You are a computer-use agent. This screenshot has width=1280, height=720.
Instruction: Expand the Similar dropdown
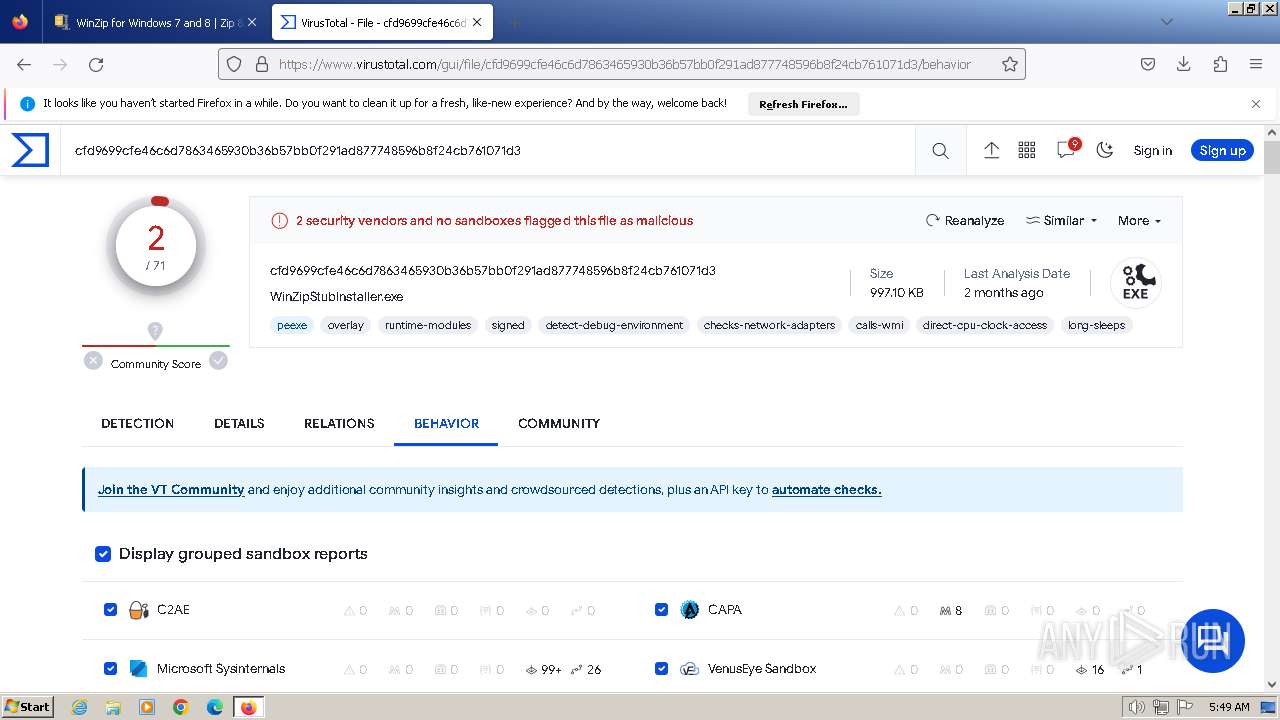(x=1061, y=221)
